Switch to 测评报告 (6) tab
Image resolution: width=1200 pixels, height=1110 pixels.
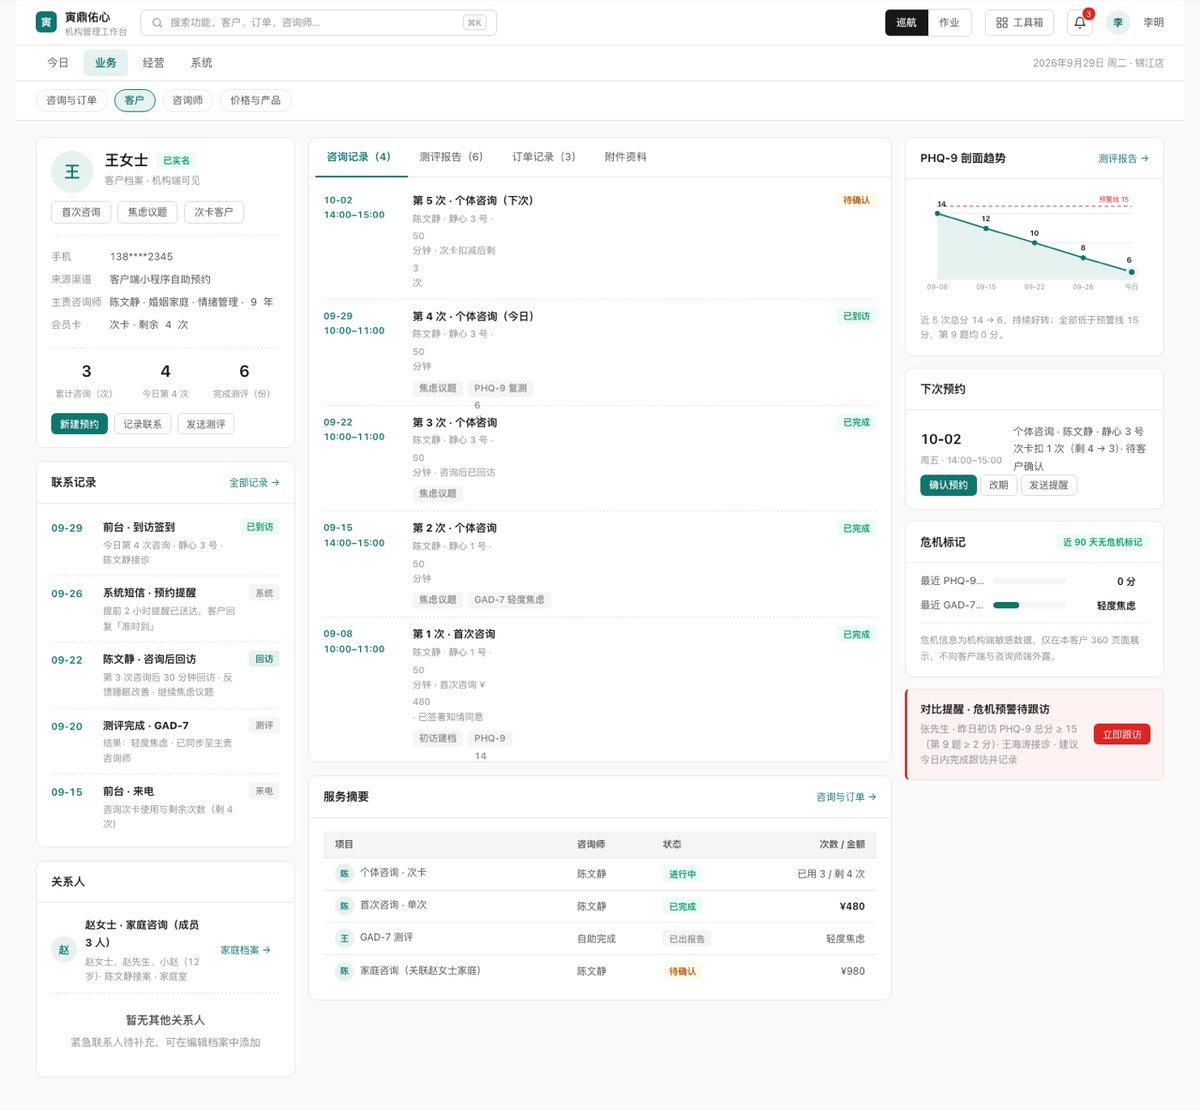coord(451,157)
